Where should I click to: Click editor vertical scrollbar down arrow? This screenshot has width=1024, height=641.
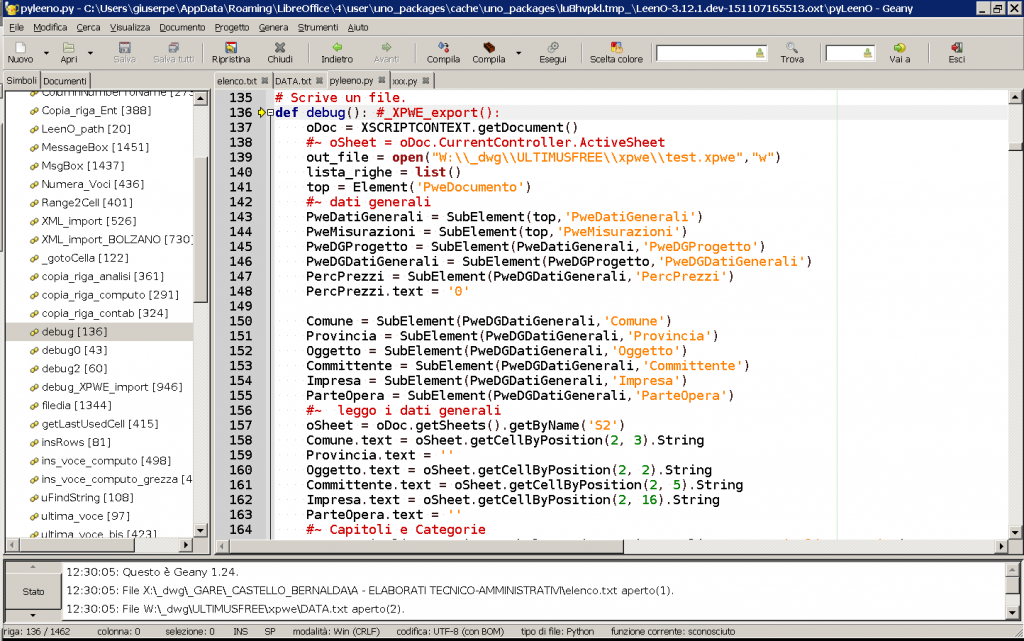point(1015,532)
